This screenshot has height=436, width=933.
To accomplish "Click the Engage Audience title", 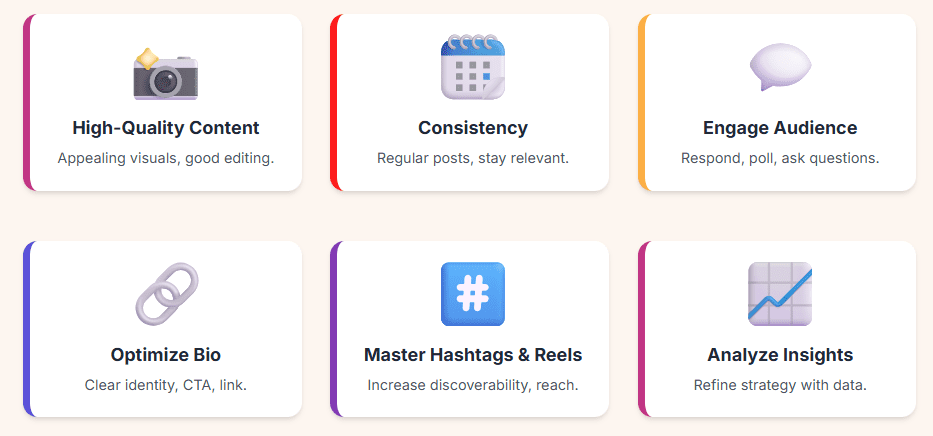I will pyautogui.click(x=780, y=128).
